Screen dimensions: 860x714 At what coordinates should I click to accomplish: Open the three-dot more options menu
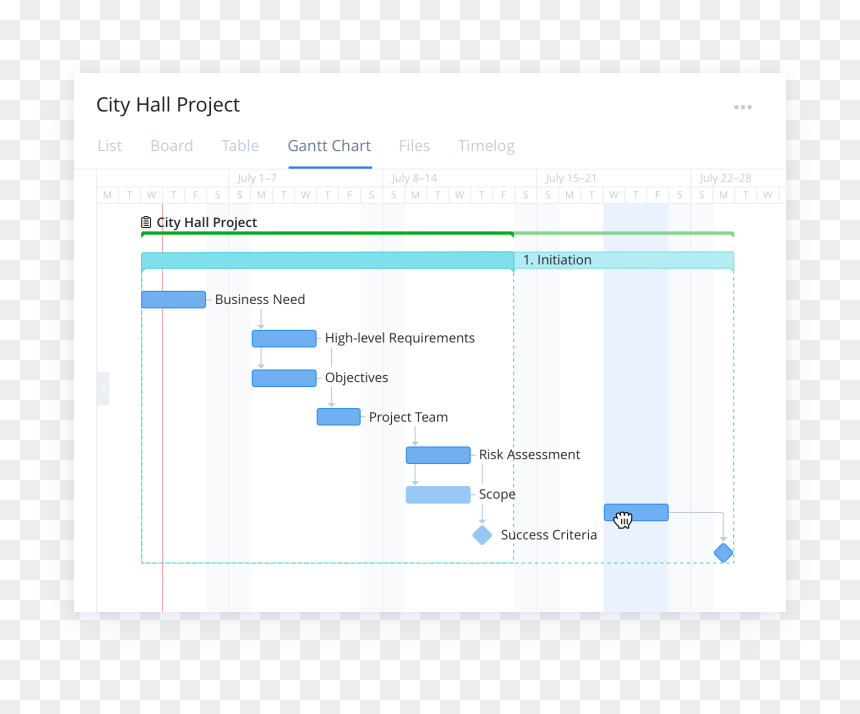pos(743,107)
